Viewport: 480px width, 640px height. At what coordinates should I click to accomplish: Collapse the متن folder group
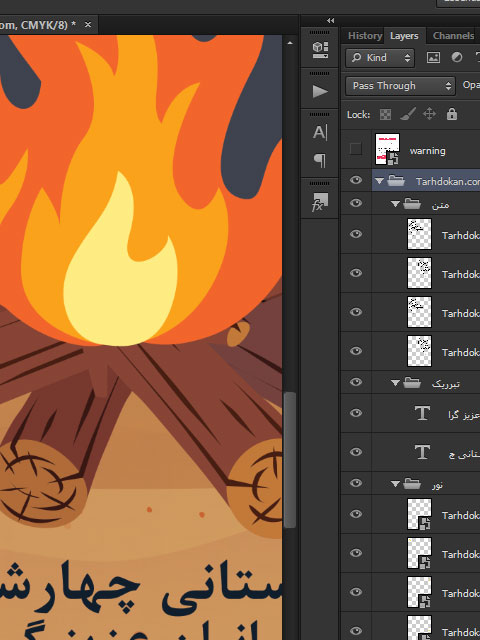(395, 203)
